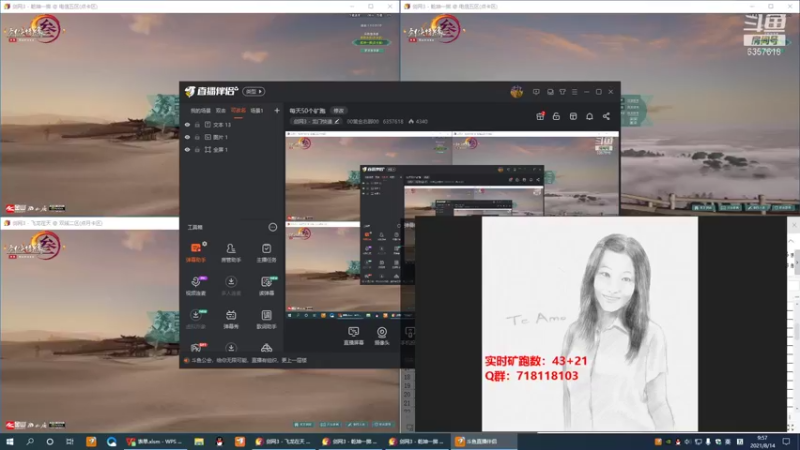Click the car-shaped icon in the toolbox bottom row
The image size is (800, 450).
[266, 347]
